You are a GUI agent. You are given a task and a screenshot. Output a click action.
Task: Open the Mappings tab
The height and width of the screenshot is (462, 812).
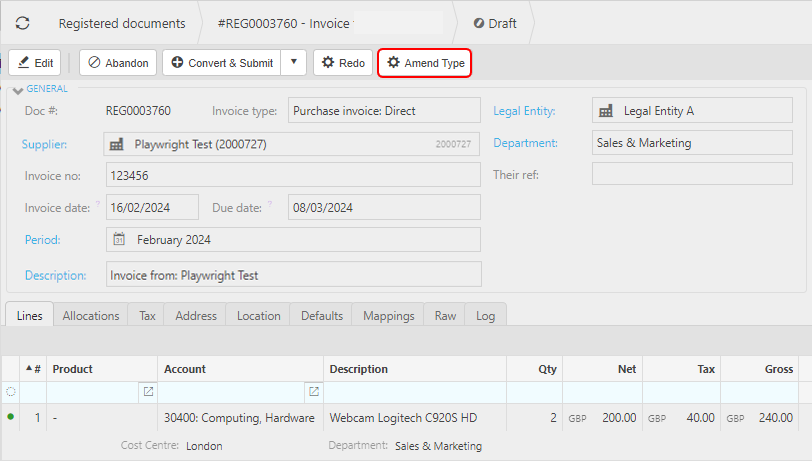(389, 315)
